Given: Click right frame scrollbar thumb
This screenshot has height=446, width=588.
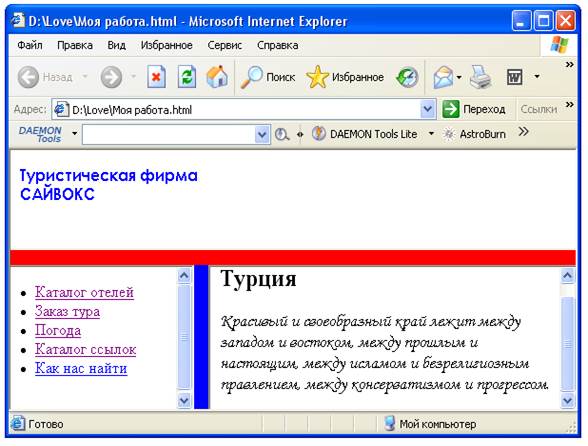Looking at the screenshot, I should tap(568, 344).
